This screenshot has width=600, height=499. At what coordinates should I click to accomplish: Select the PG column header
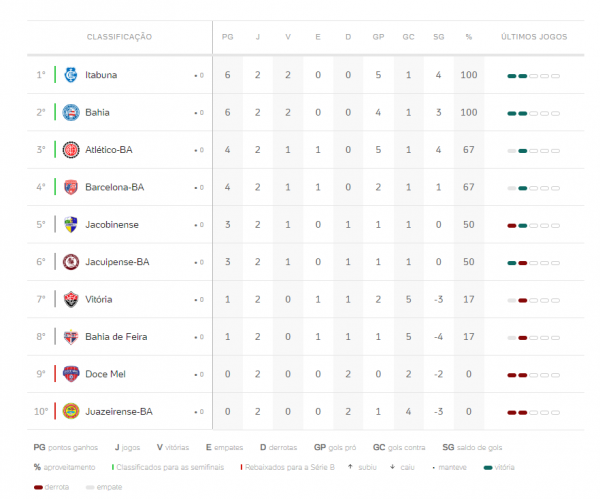click(228, 37)
